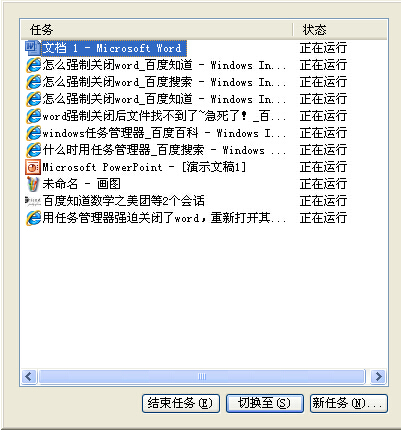The image size is (401, 430).
Task: Click the 切换至(S) button
Action: (265, 403)
